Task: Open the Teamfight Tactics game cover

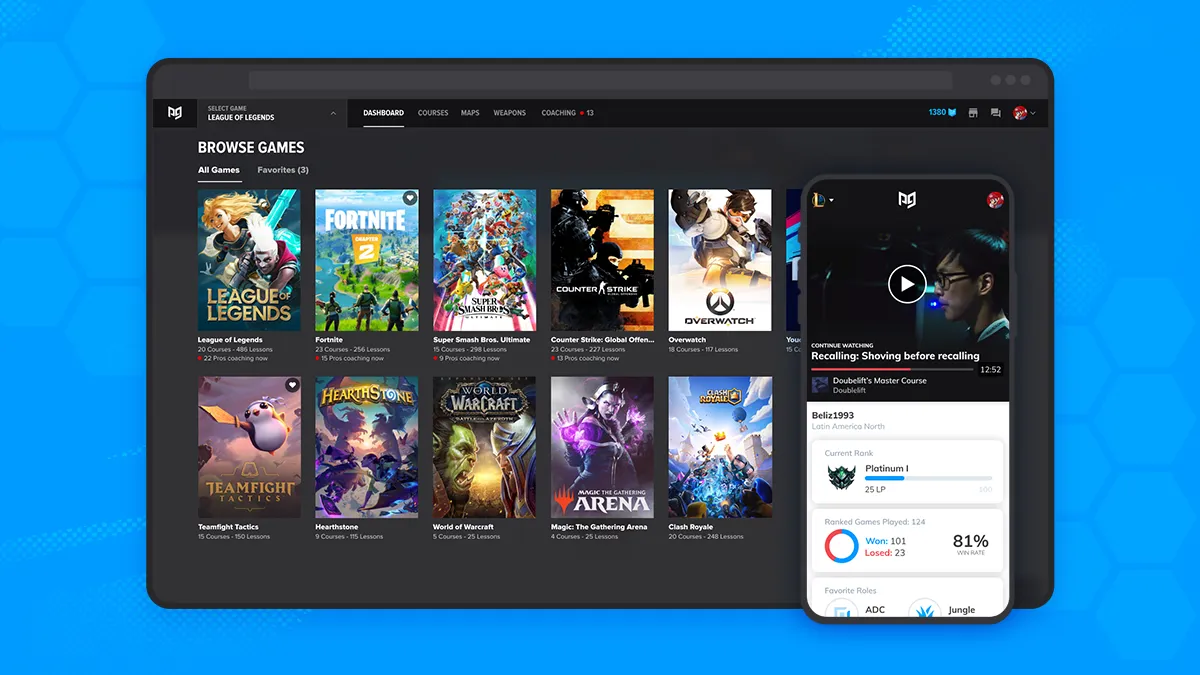Action: pos(249,447)
